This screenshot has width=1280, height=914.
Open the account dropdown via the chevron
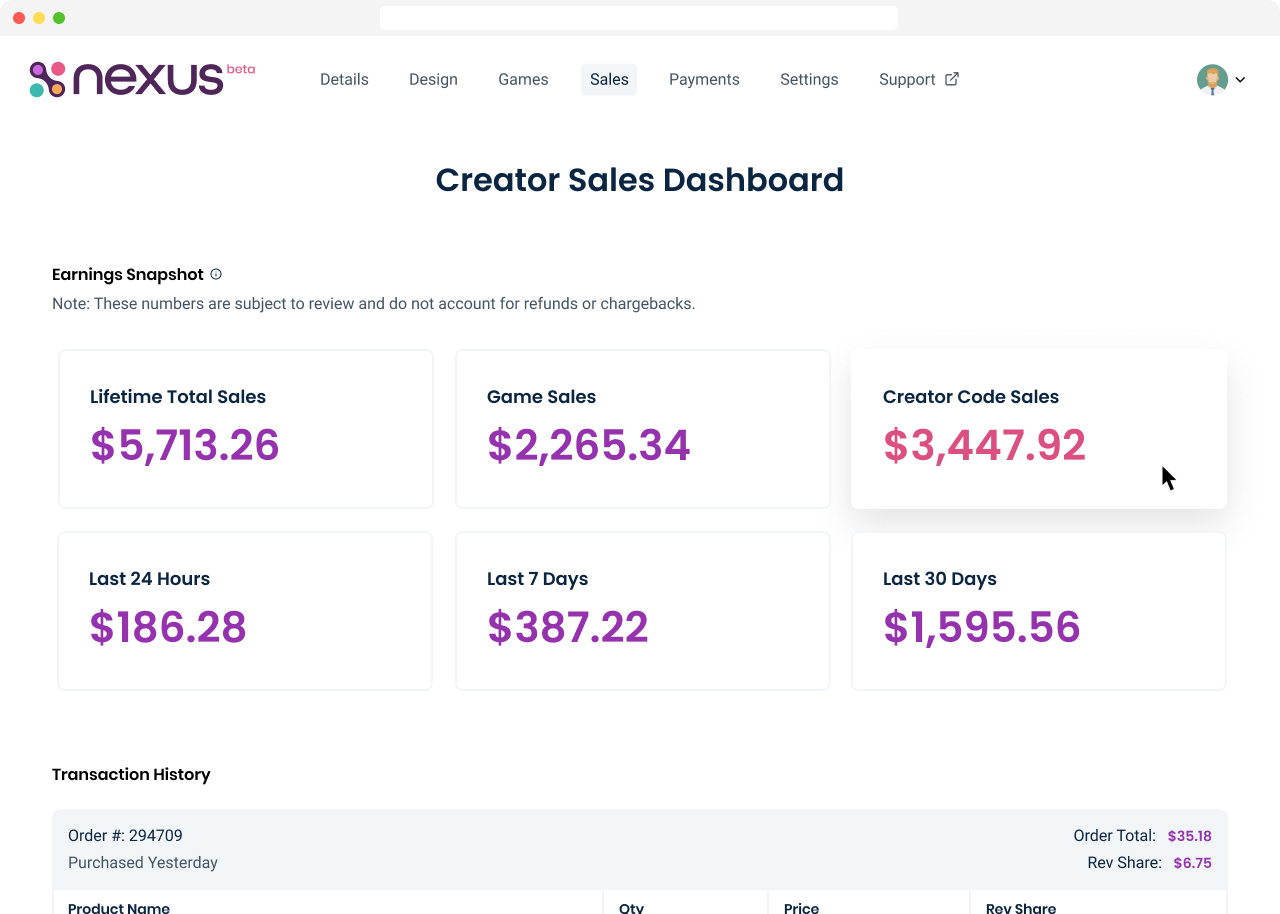1240,79
